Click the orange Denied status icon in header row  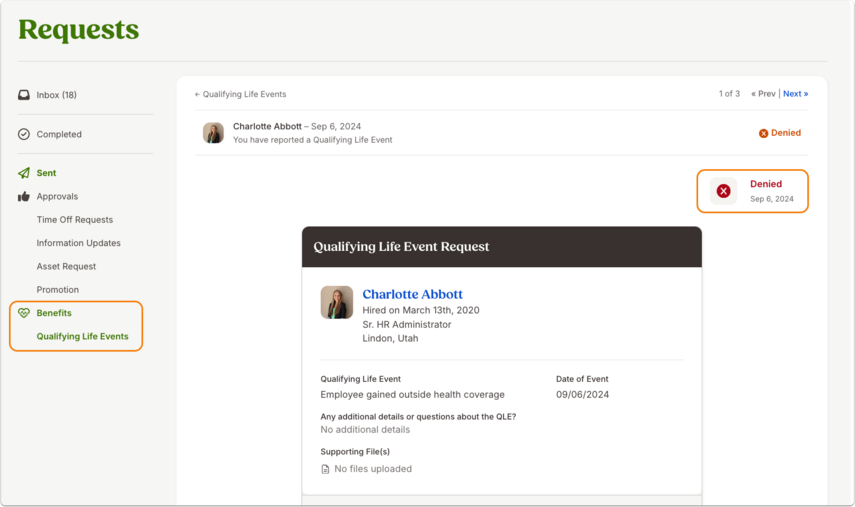click(763, 133)
